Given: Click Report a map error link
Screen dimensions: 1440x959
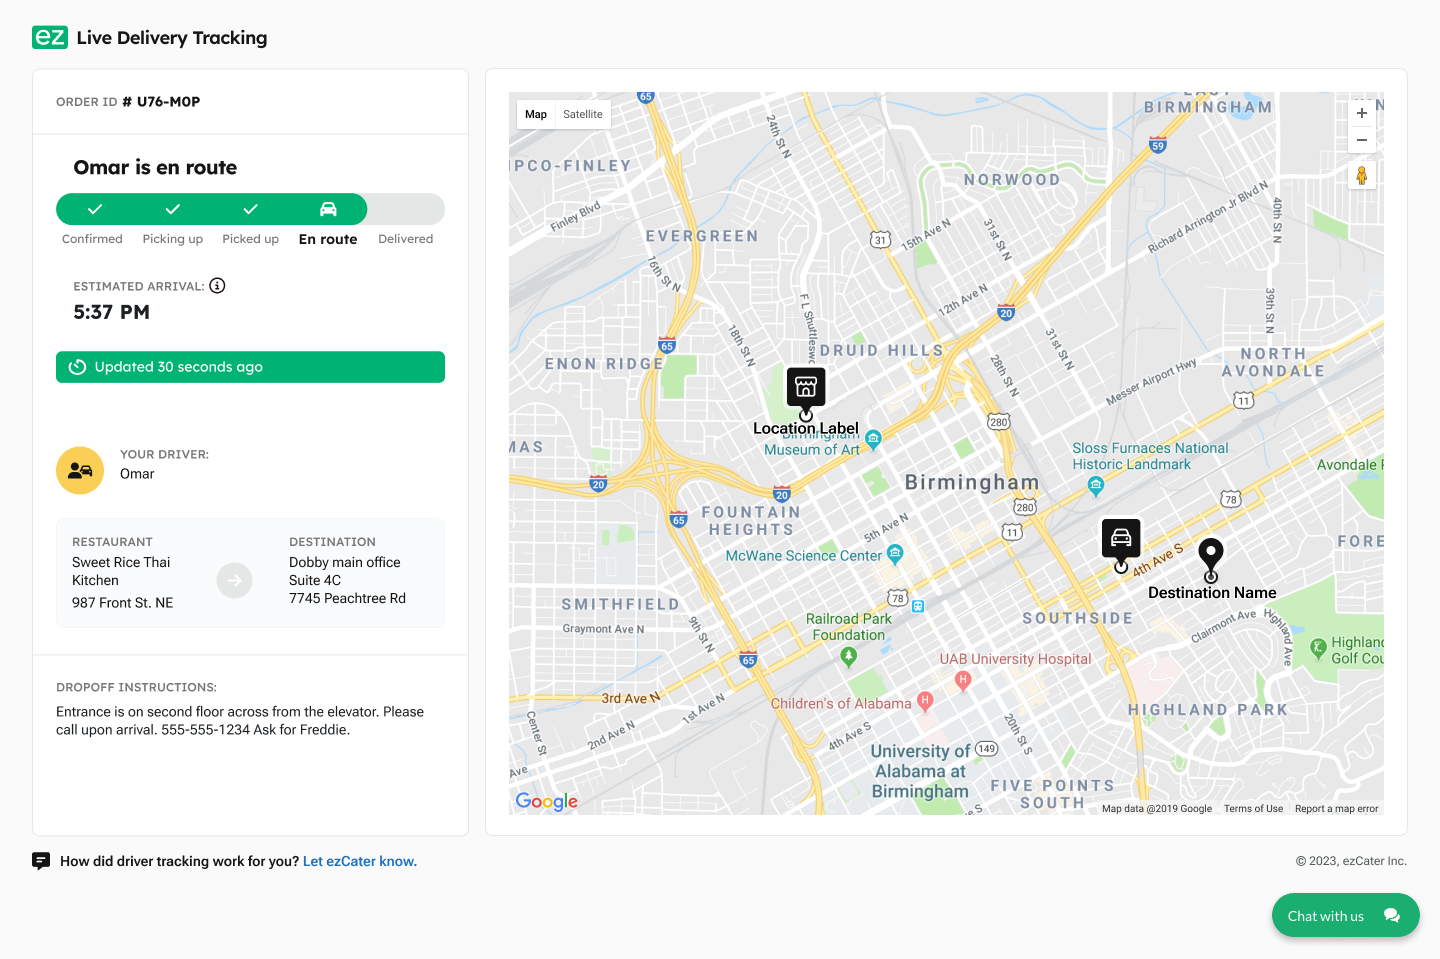Looking at the screenshot, I should pyautogui.click(x=1336, y=809).
